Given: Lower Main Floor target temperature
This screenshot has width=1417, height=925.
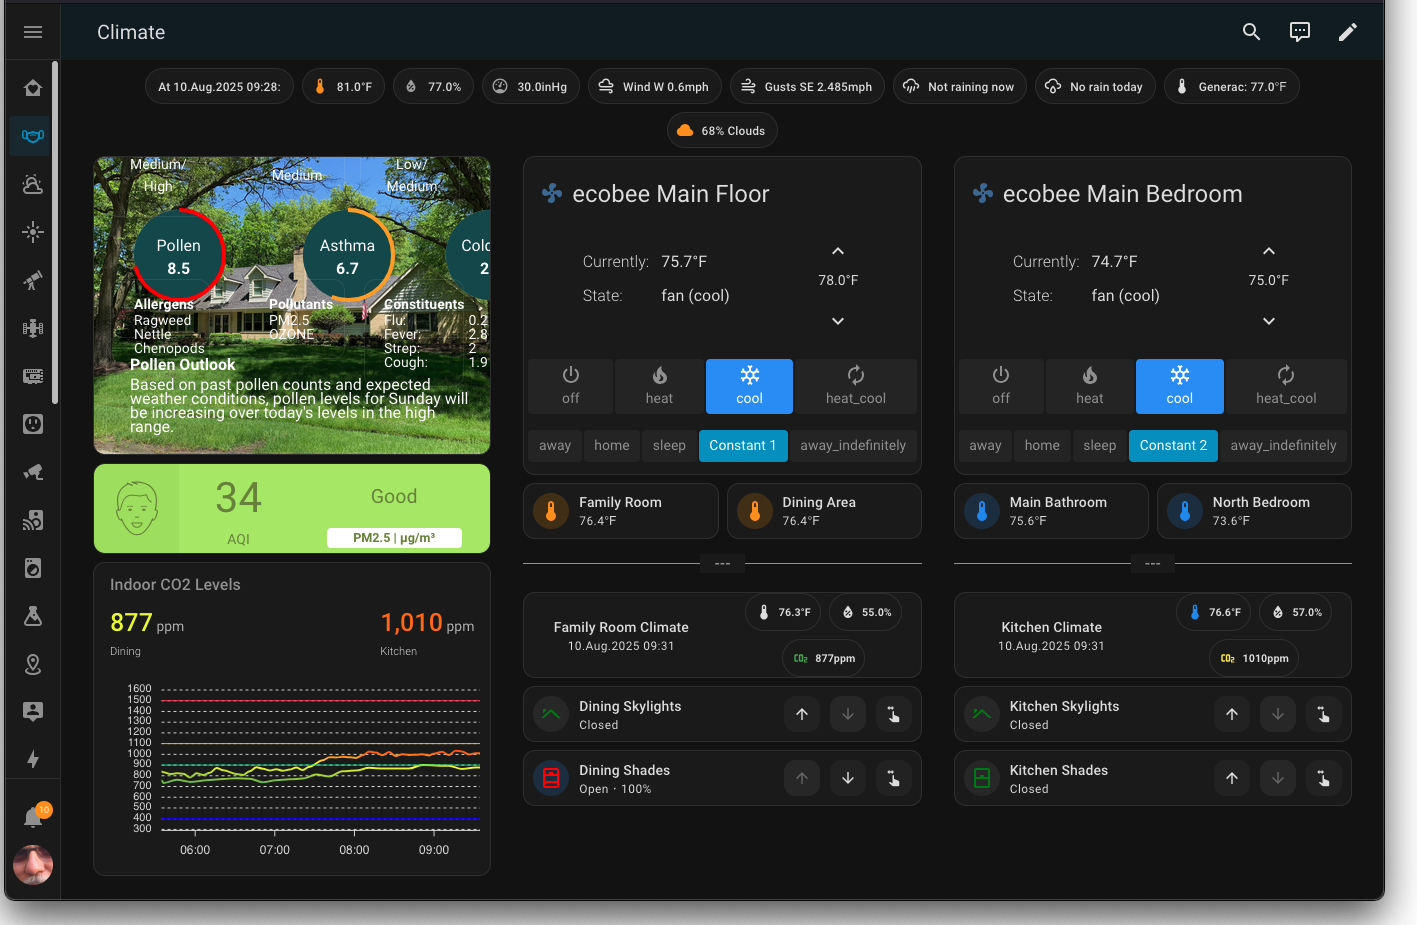Looking at the screenshot, I should click(x=838, y=321).
